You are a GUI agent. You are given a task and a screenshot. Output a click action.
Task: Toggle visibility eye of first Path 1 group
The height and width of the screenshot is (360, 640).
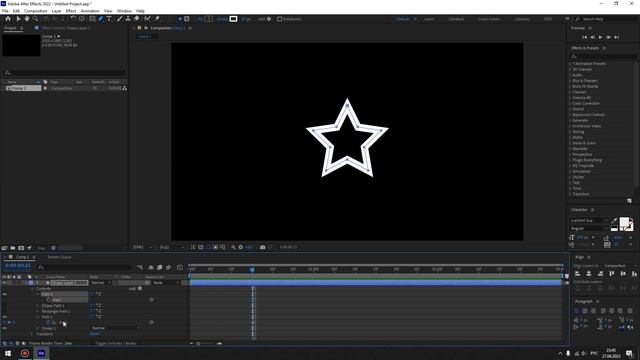point(4,294)
